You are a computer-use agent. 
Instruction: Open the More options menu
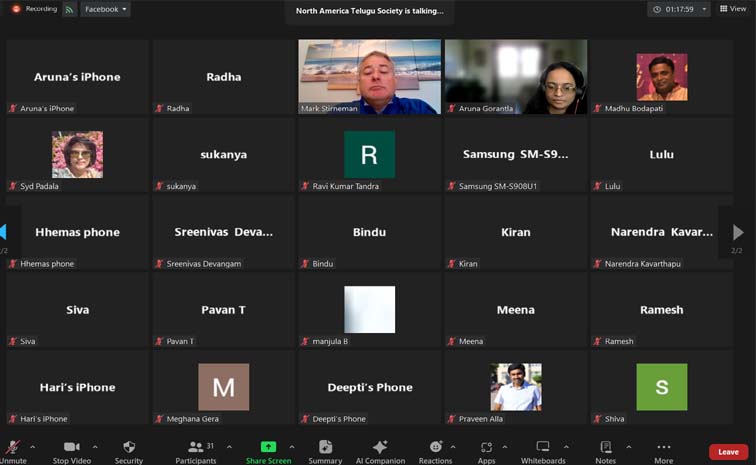[663, 452]
